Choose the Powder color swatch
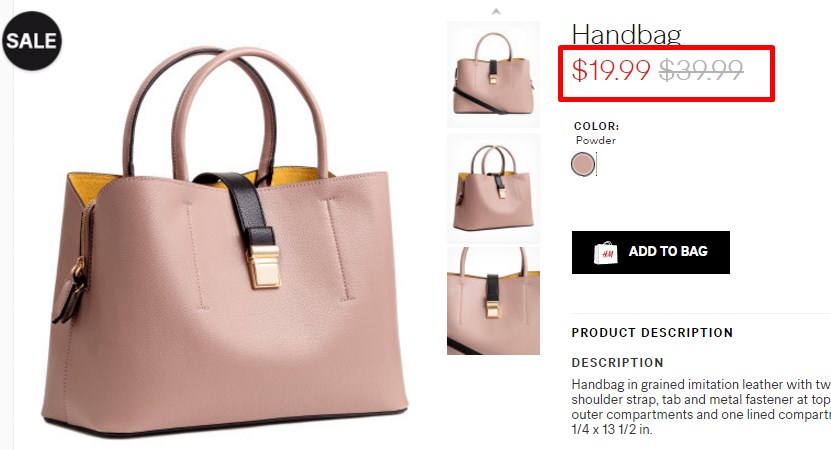Image resolution: width=831 pixels, height=450 pixels. point(583,164)
